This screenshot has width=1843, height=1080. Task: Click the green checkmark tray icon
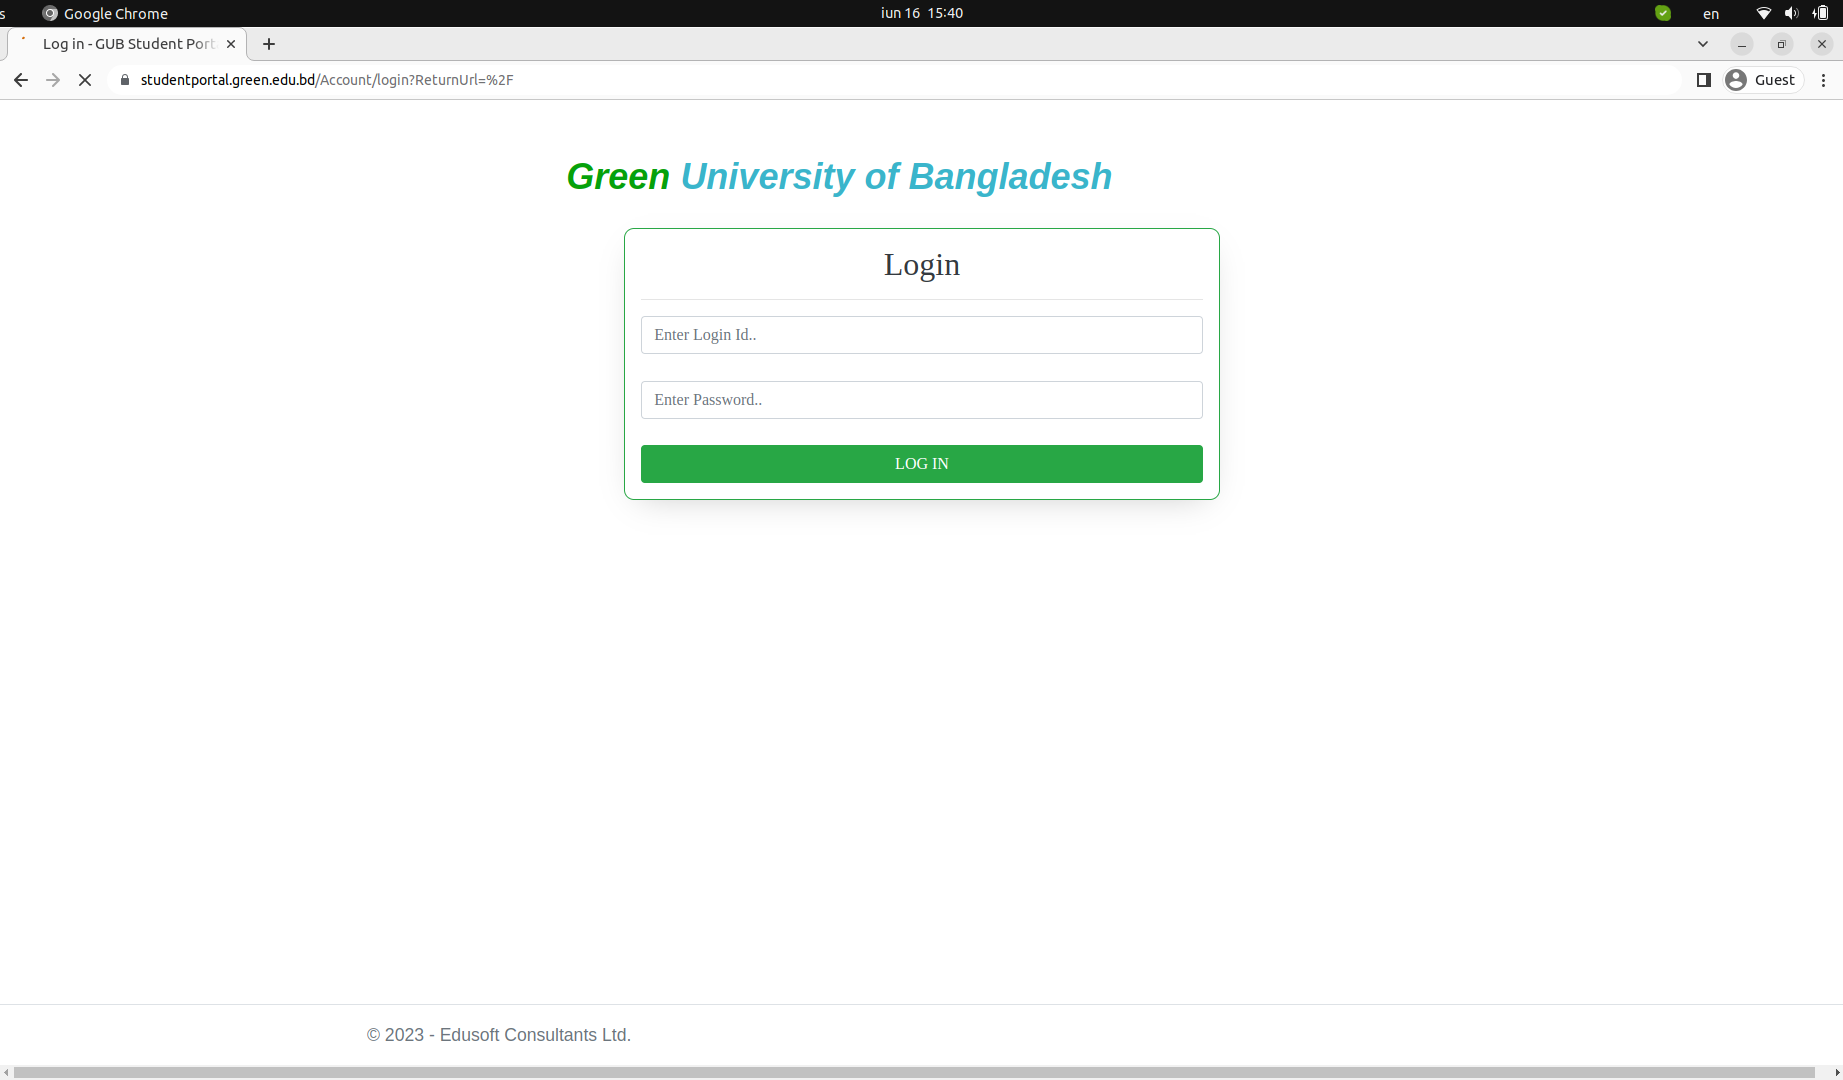(1662, 13)
